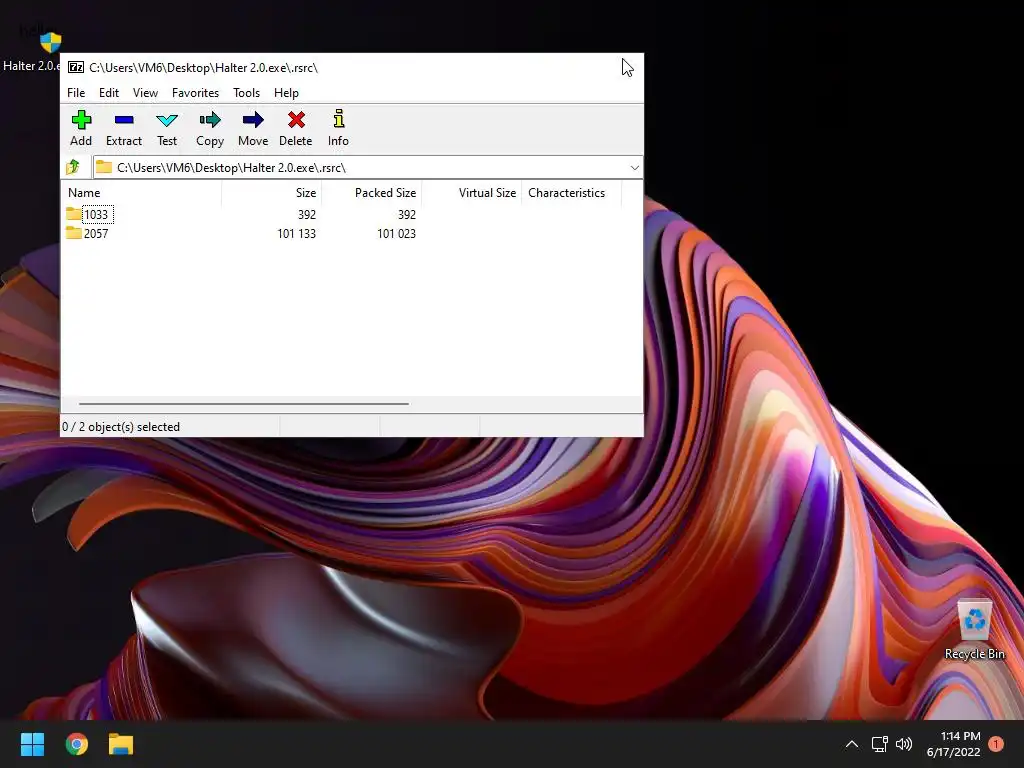Open the Tools menu
This screenshot has width=1024, height=768.
pos(246,93)
